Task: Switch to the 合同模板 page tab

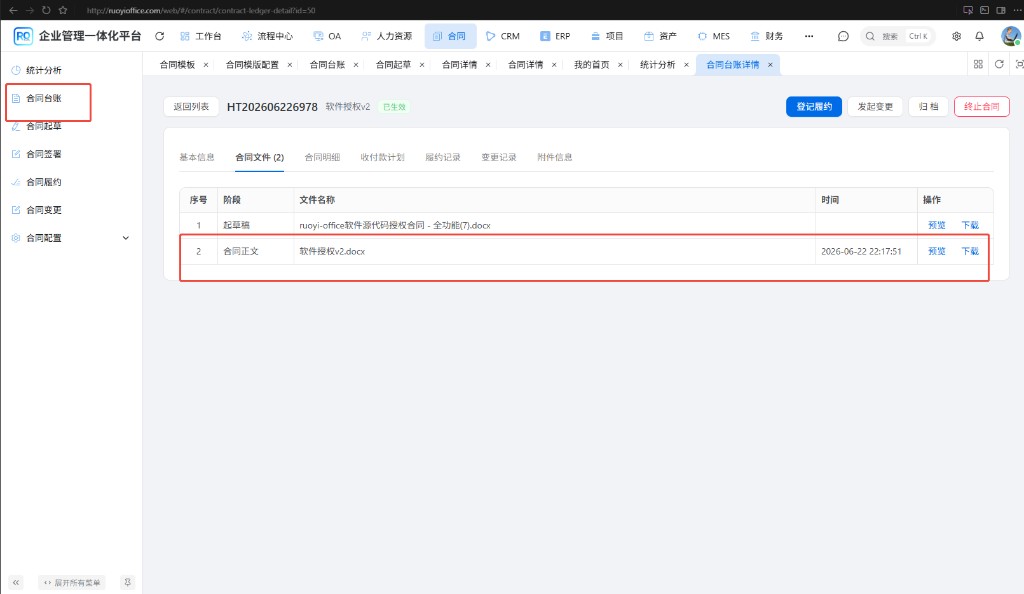Action: [x=178, y=65]
